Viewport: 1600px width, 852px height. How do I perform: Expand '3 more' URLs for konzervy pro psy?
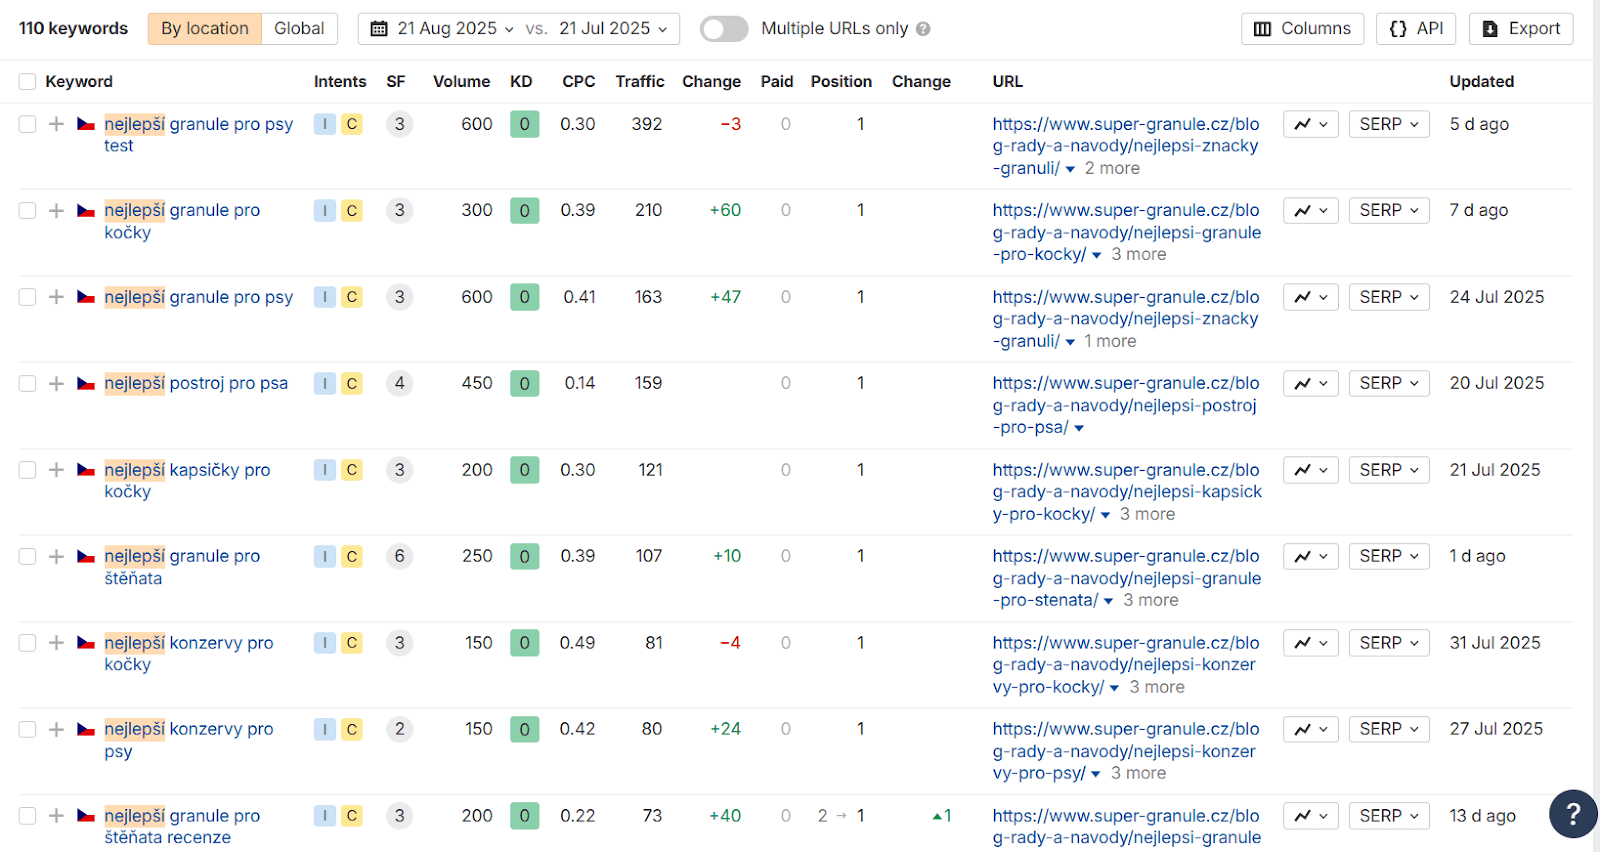pyautogui.click(x=1128, y=773)
